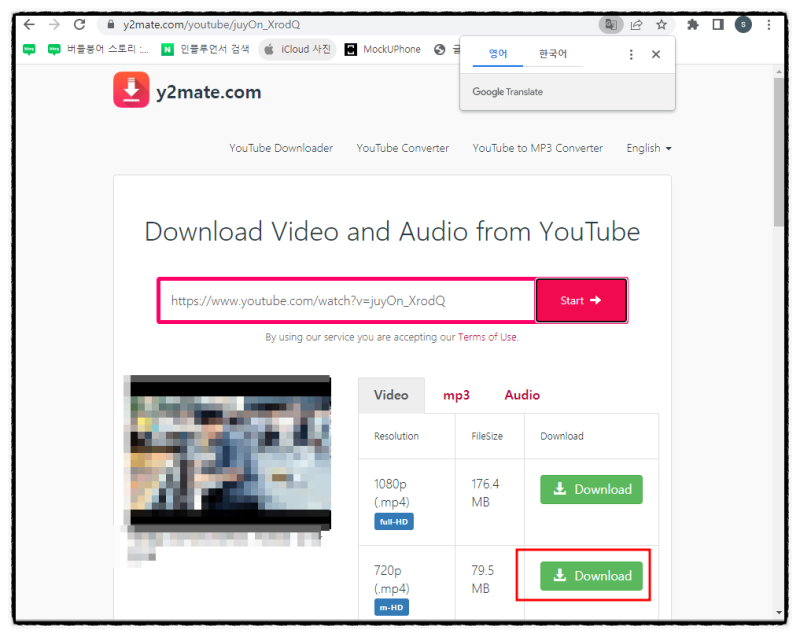Click the Start button

click(581, 301)
